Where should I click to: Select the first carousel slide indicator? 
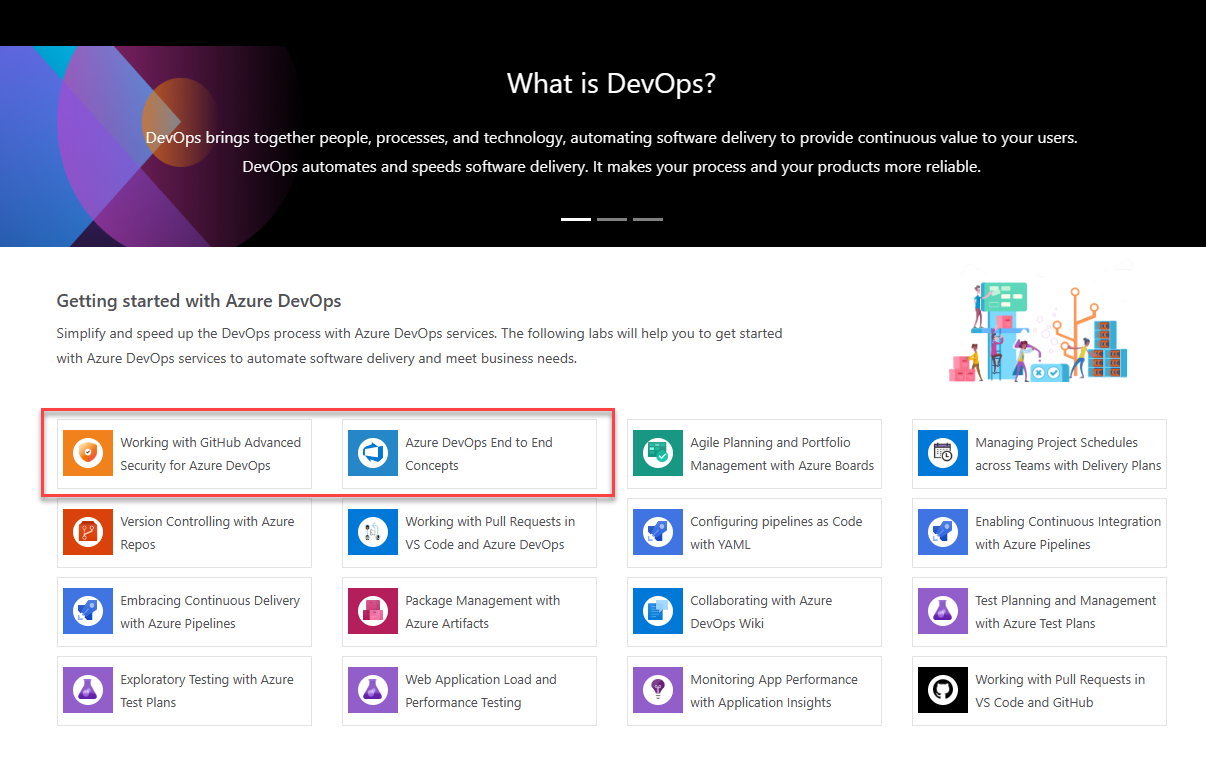pos(576,218)
